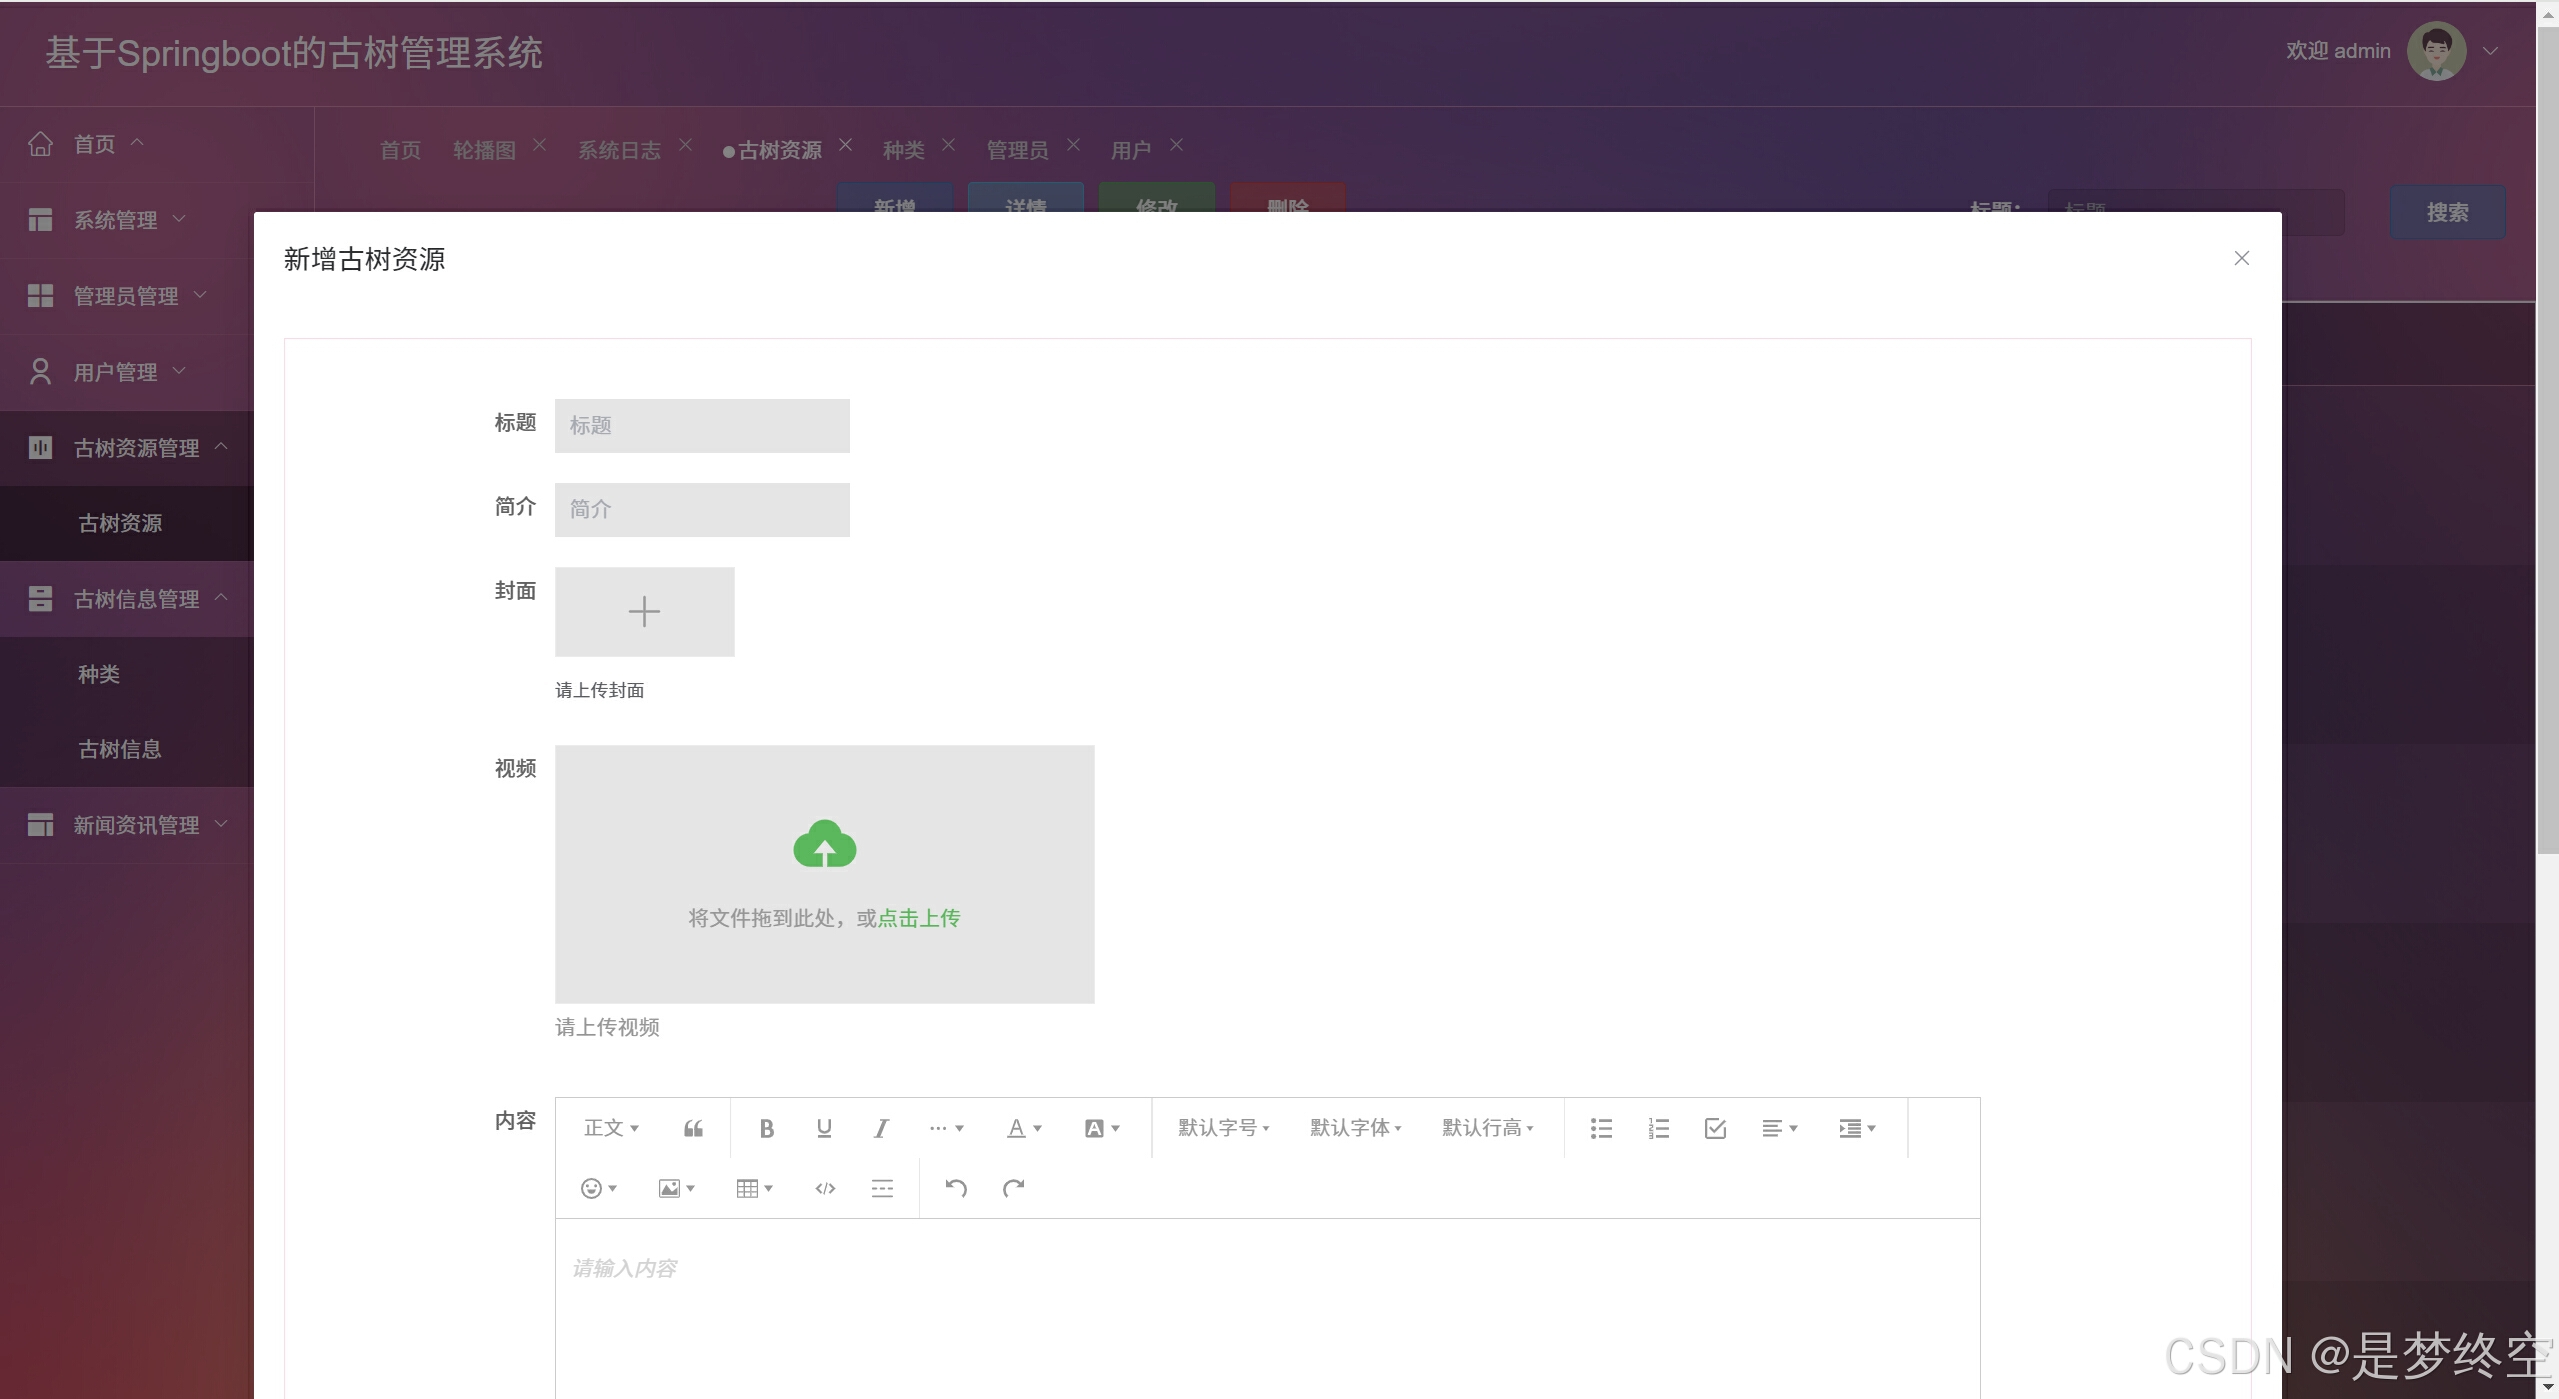
Task: Open the 默认行高 line height dropdown
Action: tap(1487, 1128)
